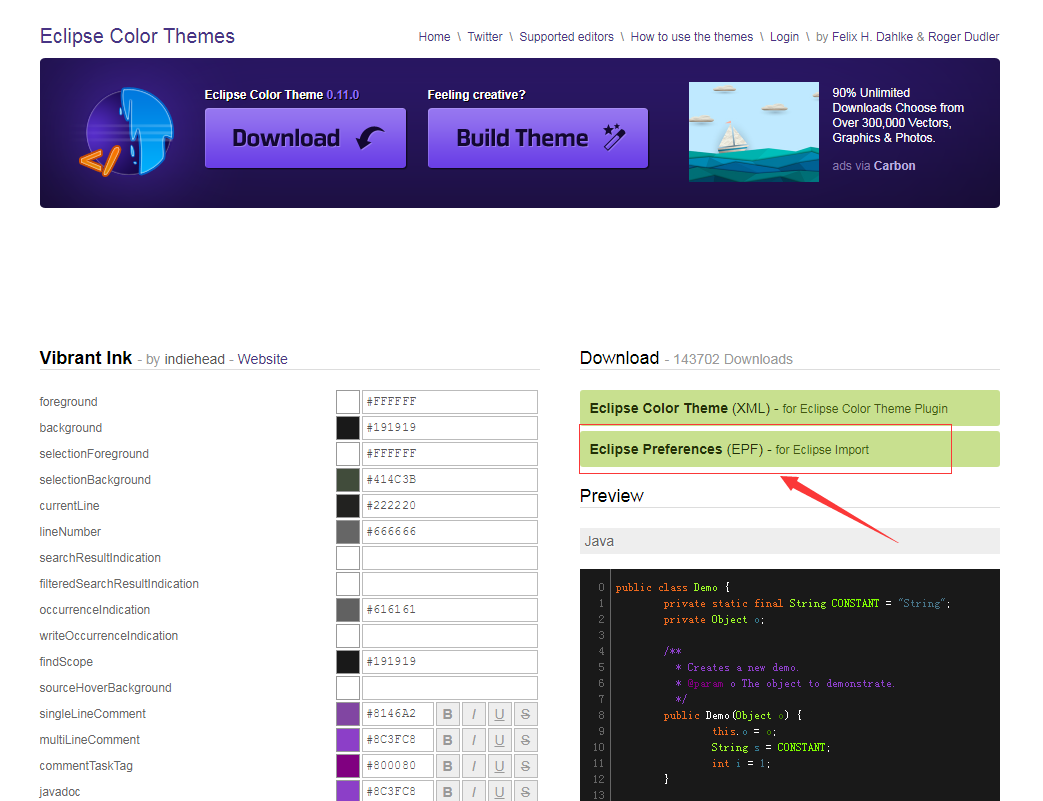Download Eclipse Preferences EPF file
1043x801 pixels.
click(790, 449)
